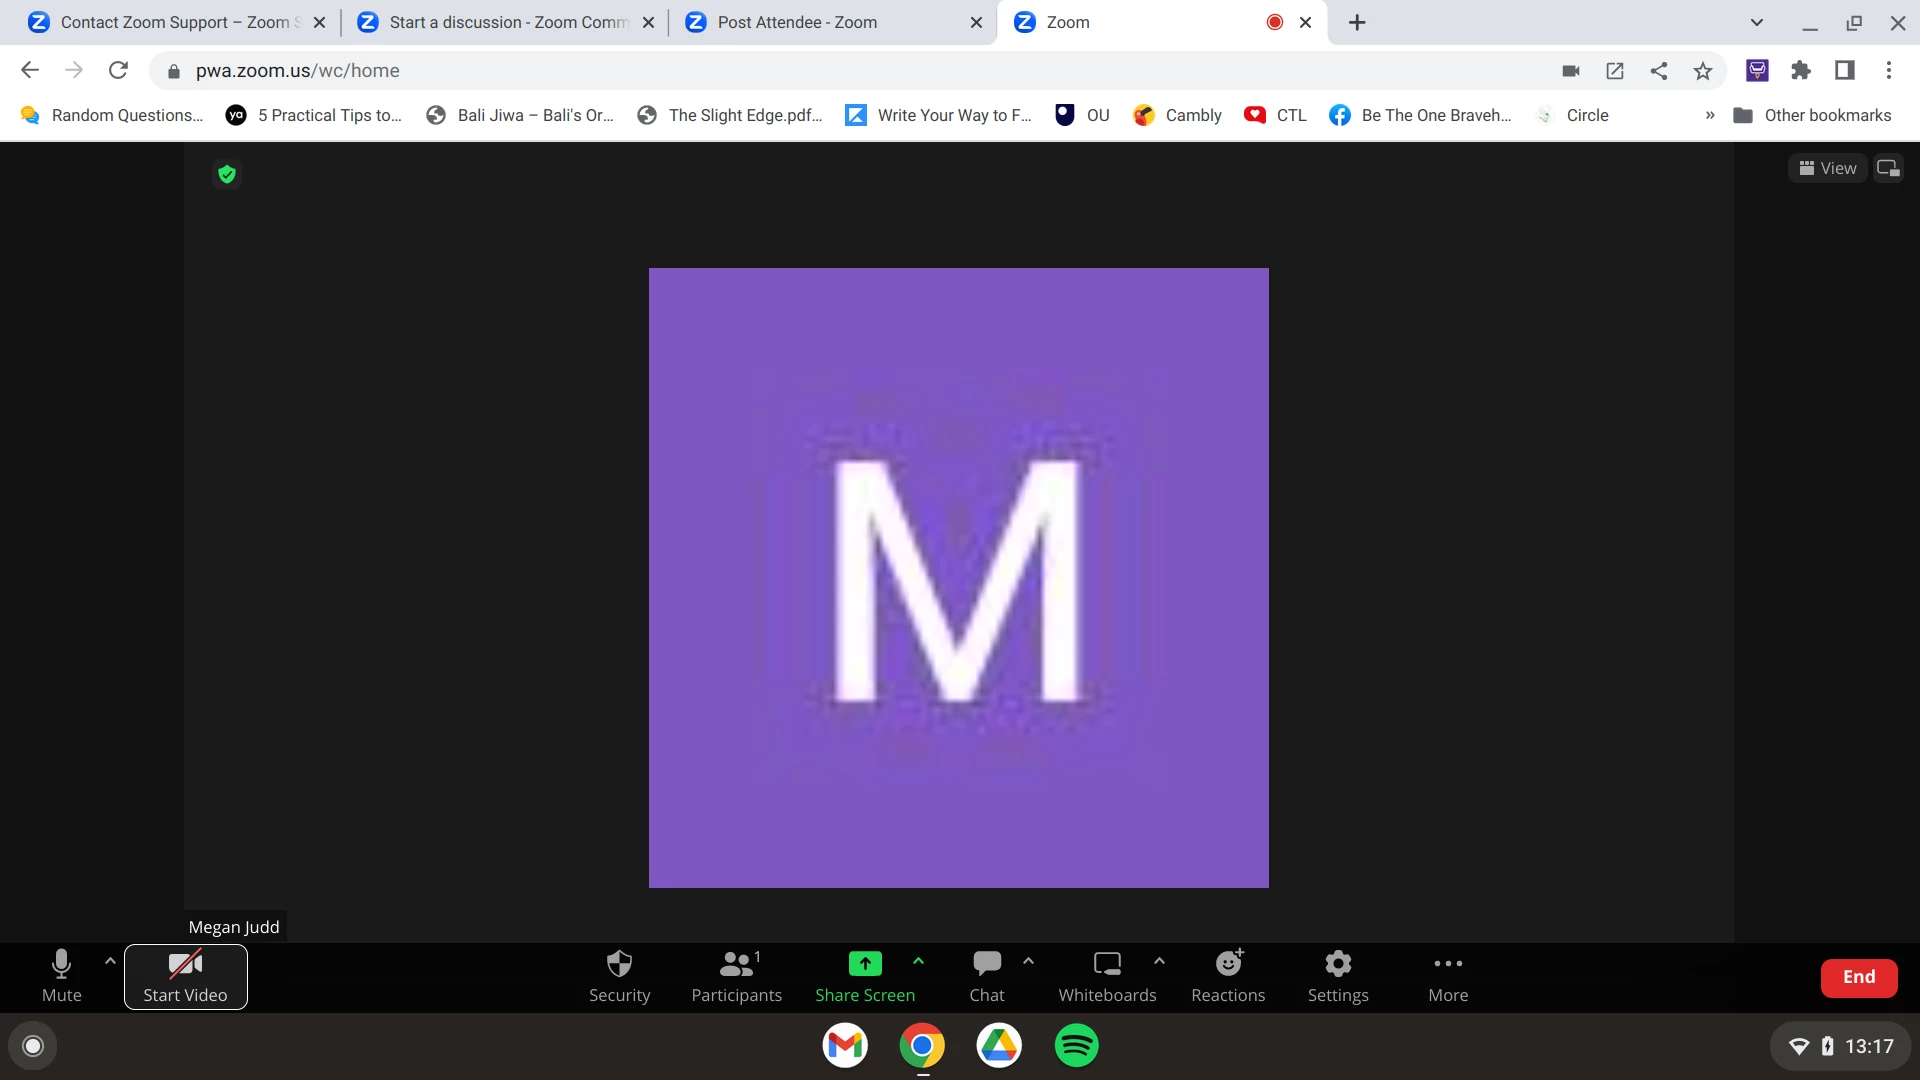Open the View layout button

click(1827, 168)
